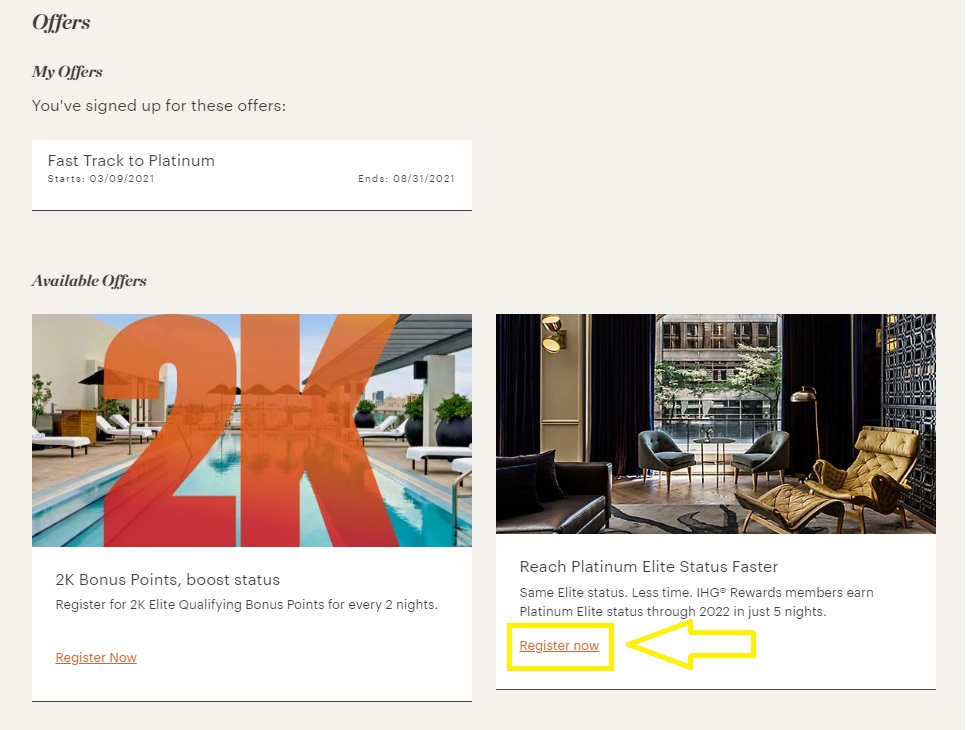966x730 pixels.
Task: Click the yellow arrow pointing at Register now
Action: click(x=690, y=645)
